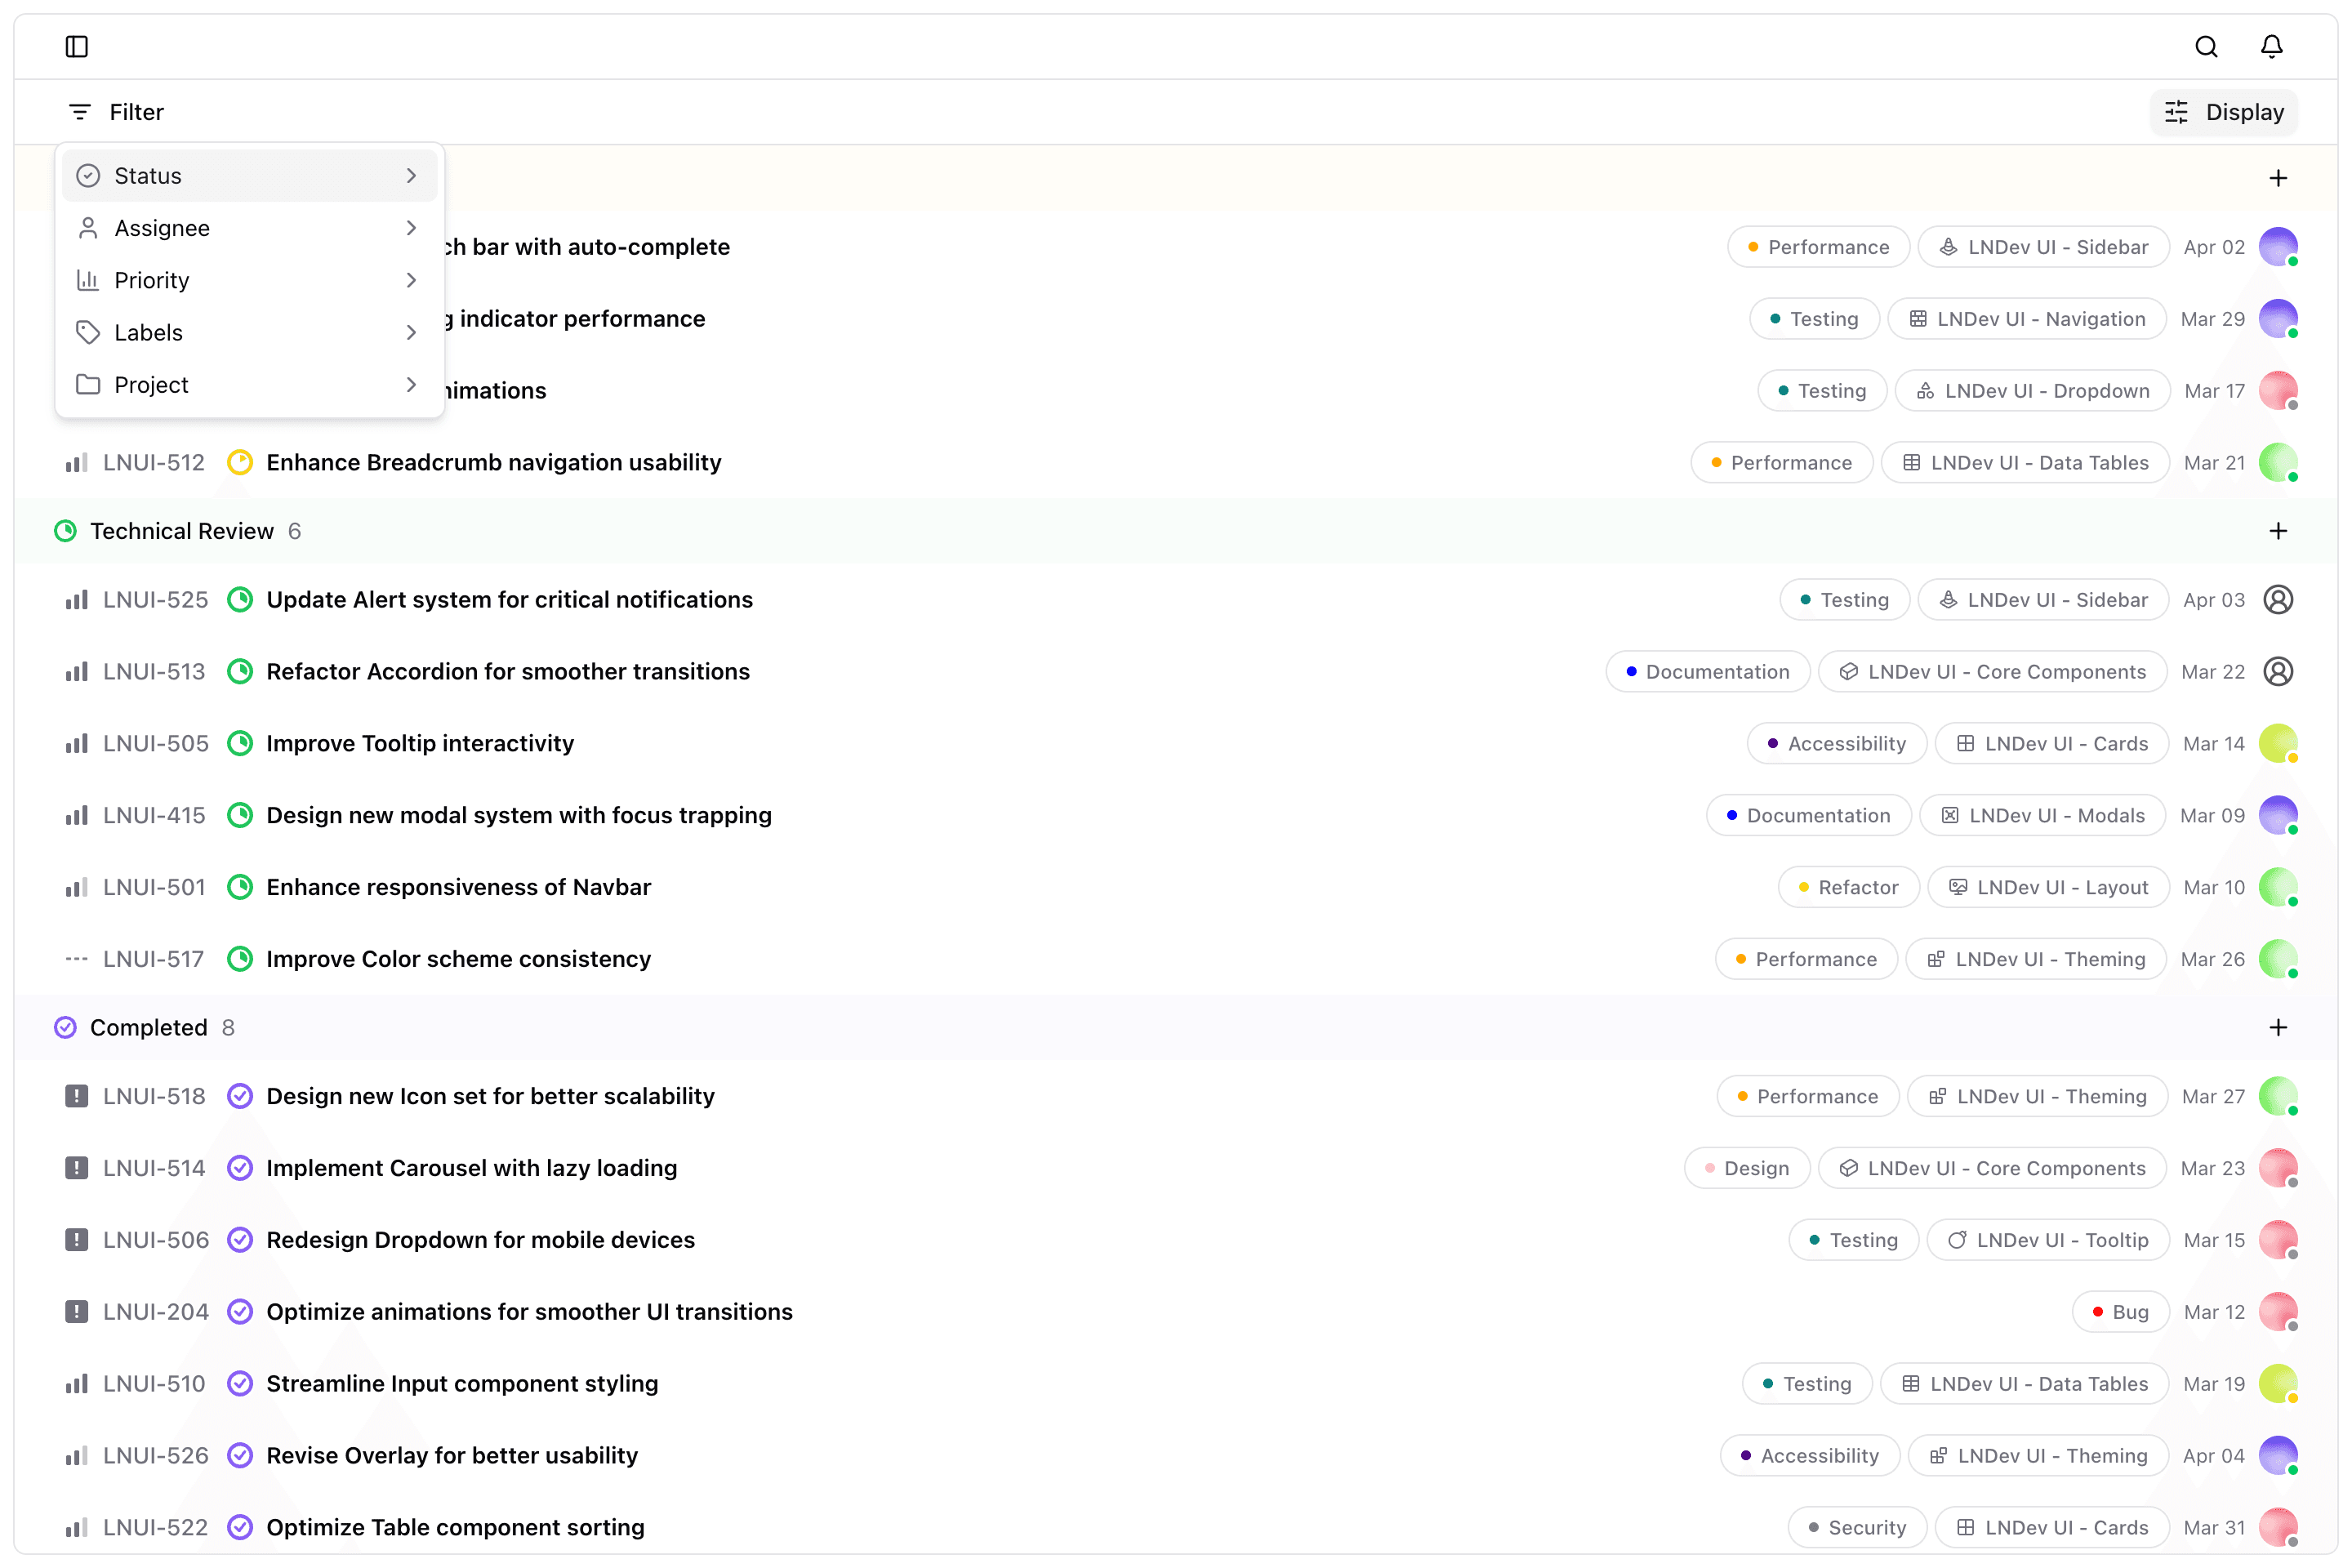Click the in-progress status circle on LNUI-512
Image resolution: width=2352 pixels, height=1568 pixels.
240,462
